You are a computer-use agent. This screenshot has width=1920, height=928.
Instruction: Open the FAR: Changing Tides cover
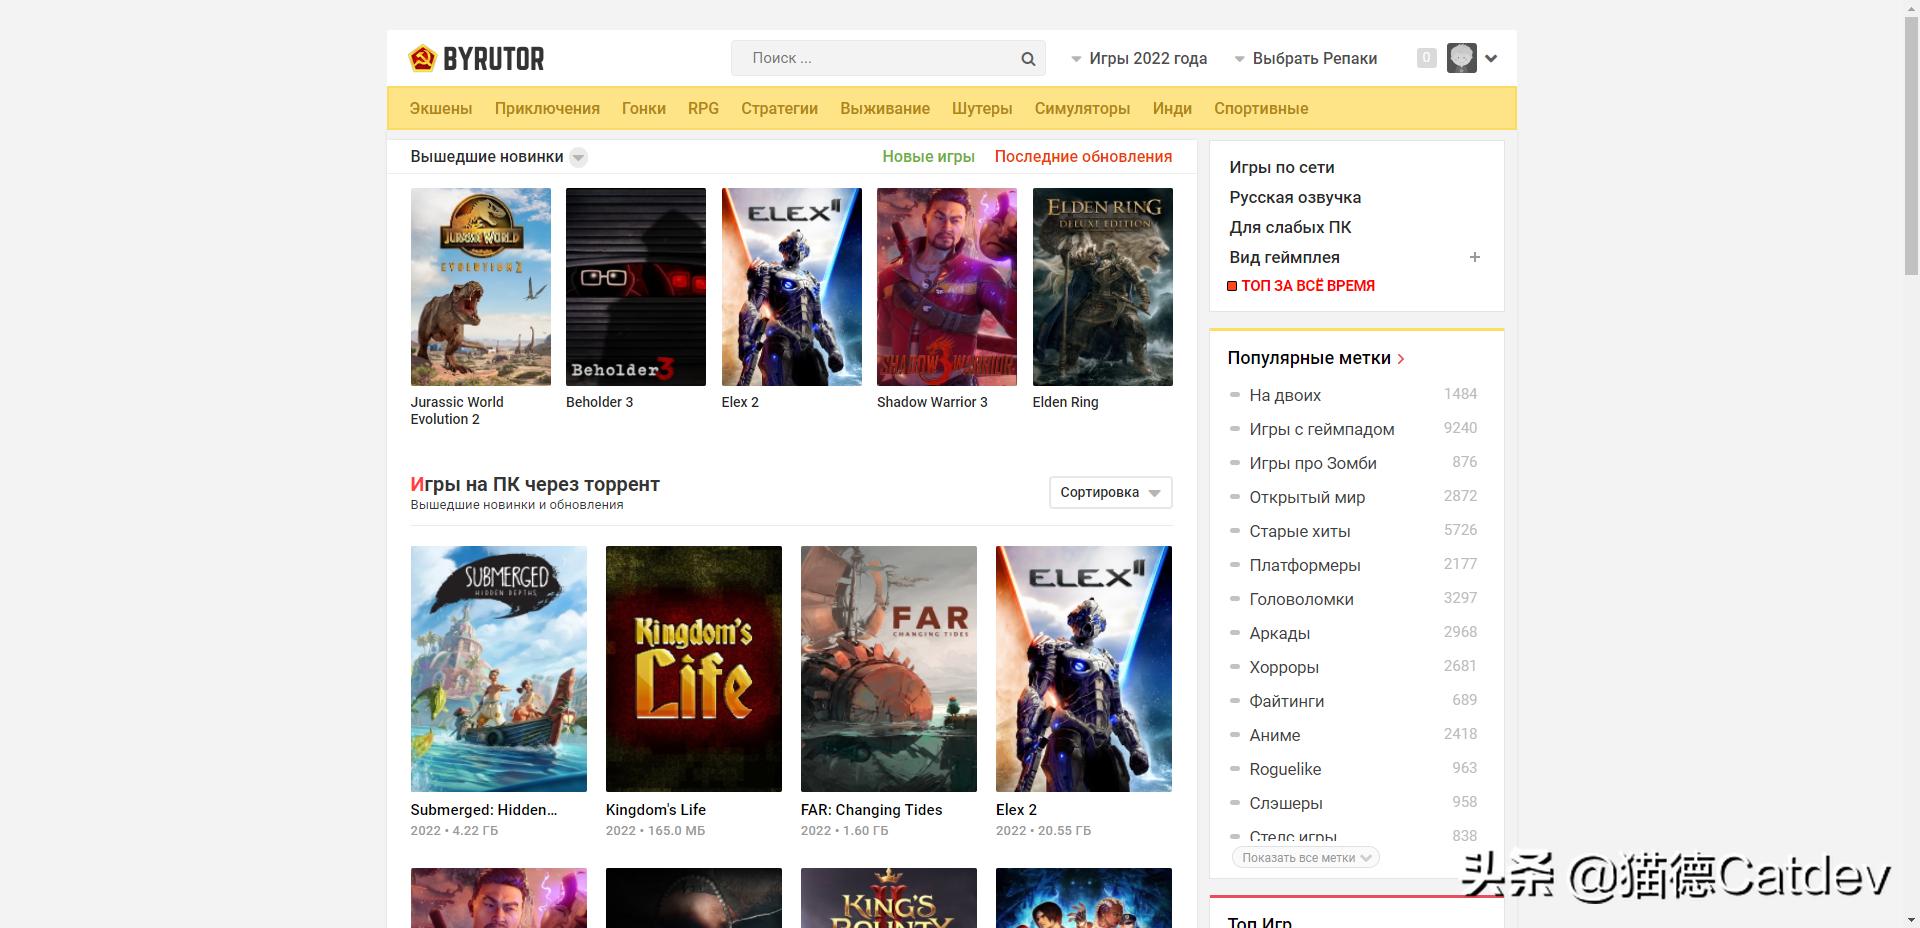(889, 669)
